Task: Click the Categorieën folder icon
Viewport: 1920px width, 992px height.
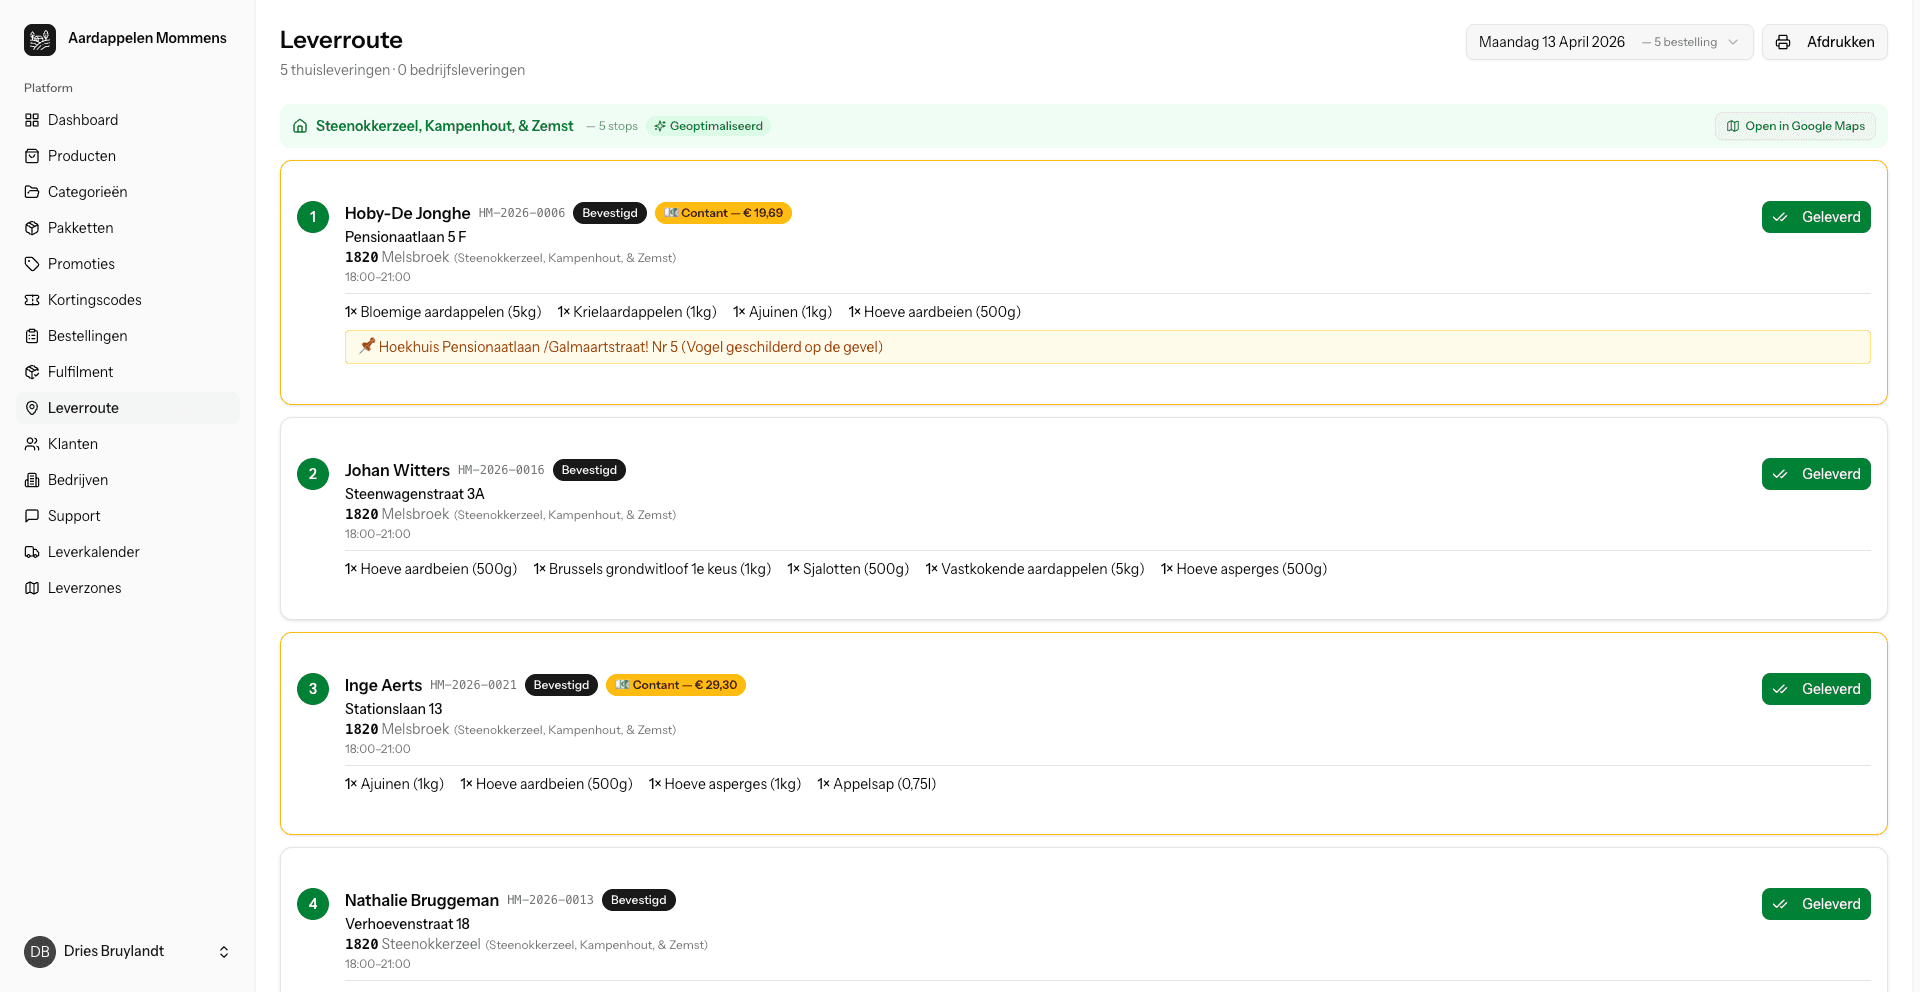Action: tap(32, 192)
